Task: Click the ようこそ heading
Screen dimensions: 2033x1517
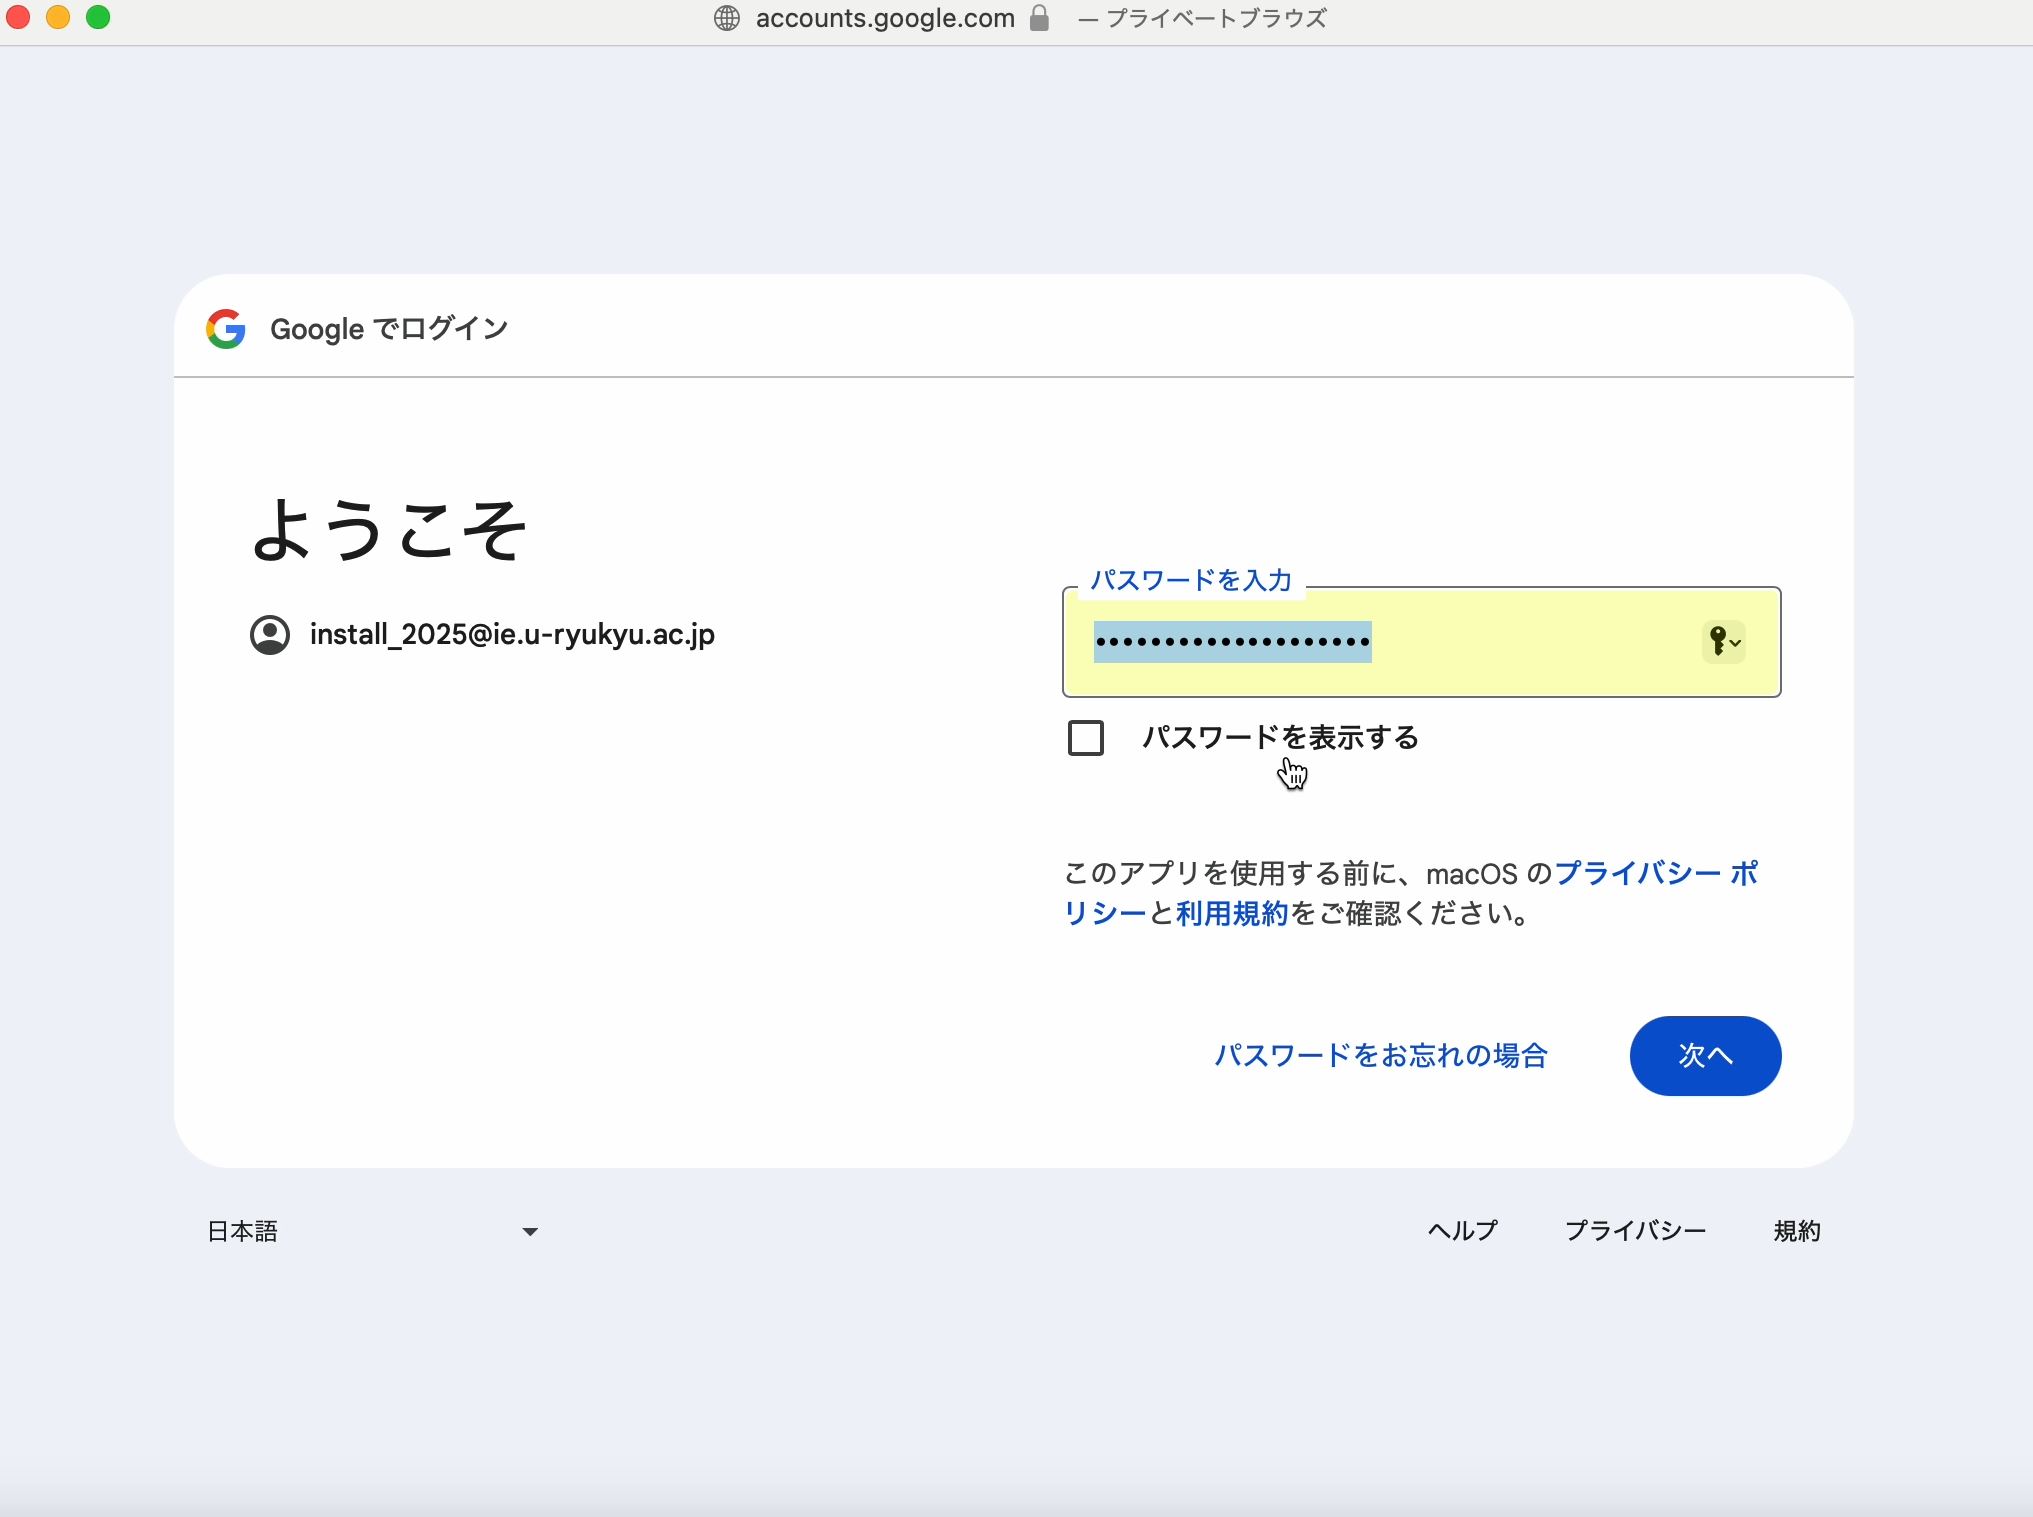Action: pyautogui.click(x=388, y=529)
